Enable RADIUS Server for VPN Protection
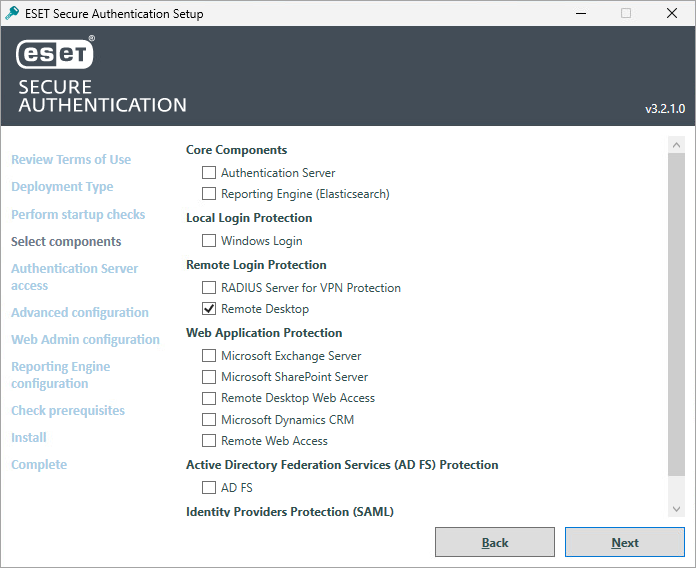This screenshot has width=696, height=568. click(x=209, y=288)
